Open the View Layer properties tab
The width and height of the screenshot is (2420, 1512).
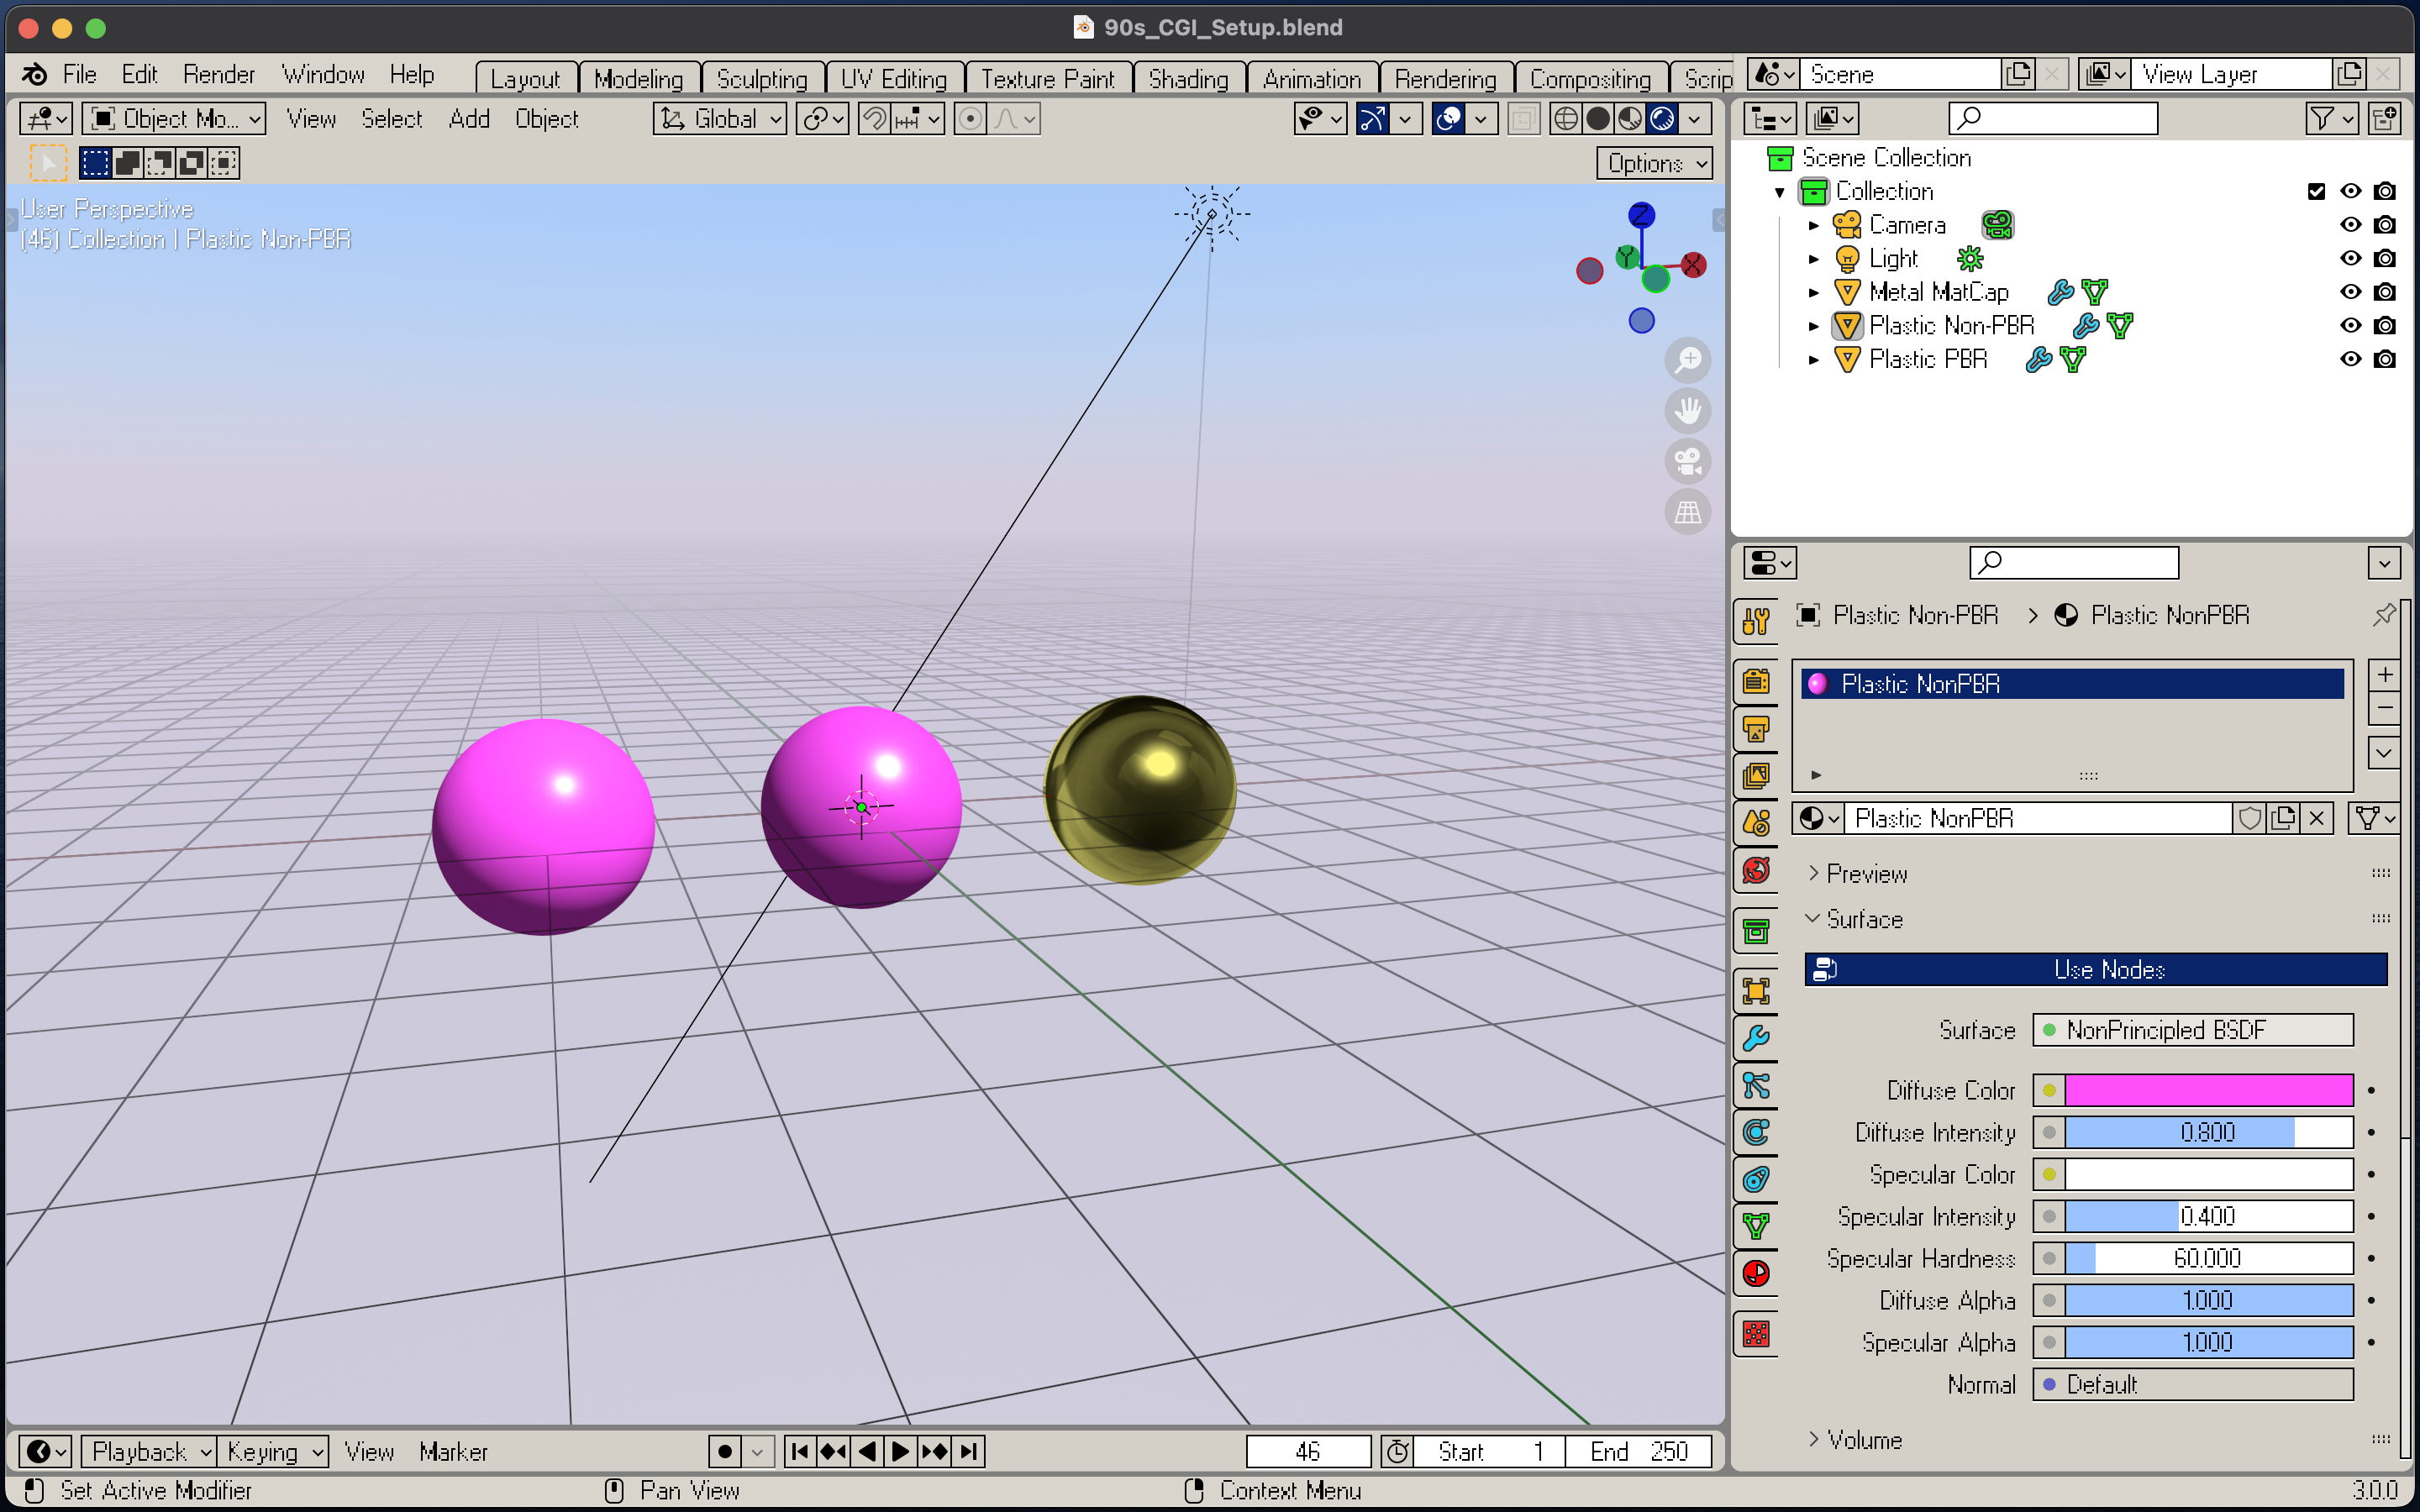pyautogui.click(x=1756, y=776)
